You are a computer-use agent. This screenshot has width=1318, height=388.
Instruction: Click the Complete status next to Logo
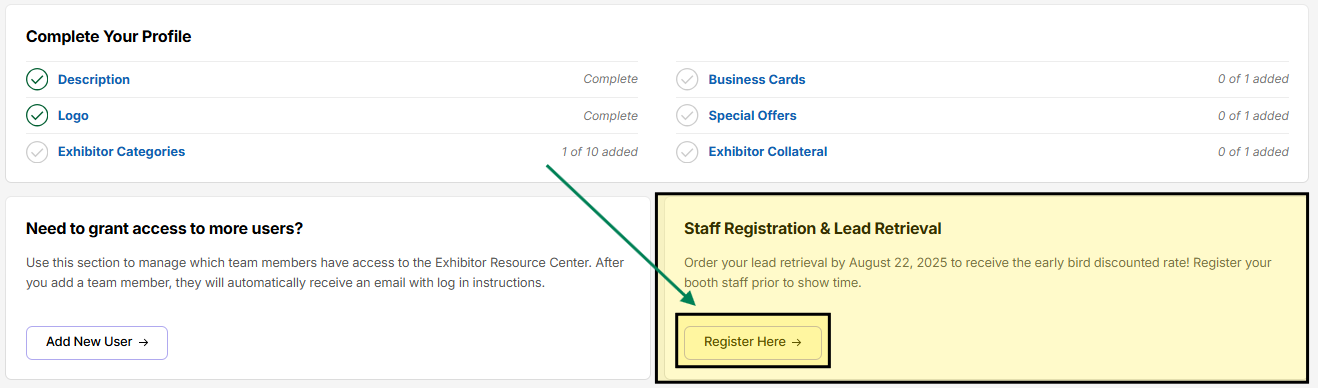(611, 116)
